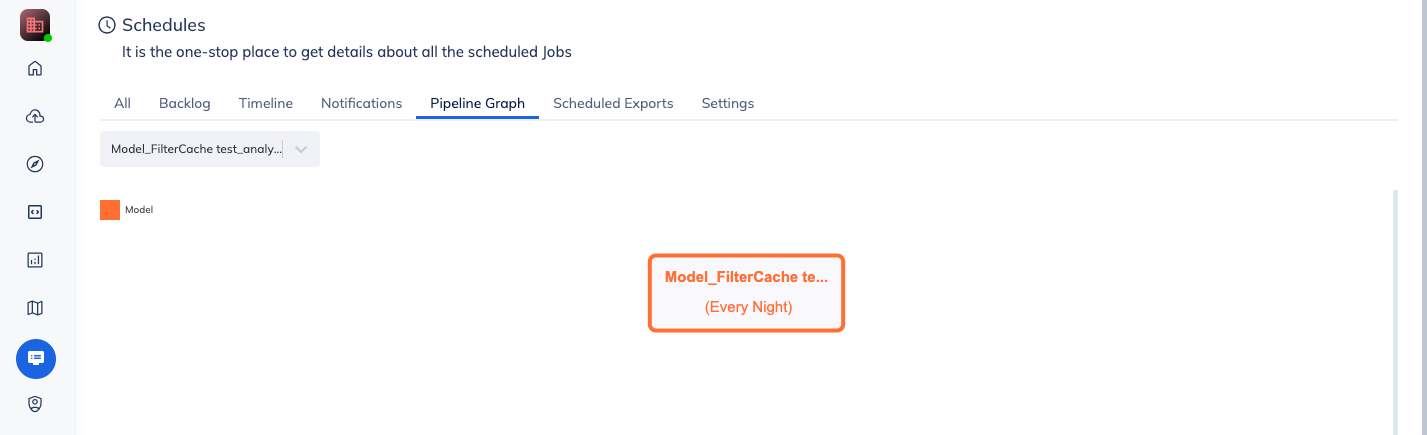Open the shield security sidebar icon

[x=35, y=404]
